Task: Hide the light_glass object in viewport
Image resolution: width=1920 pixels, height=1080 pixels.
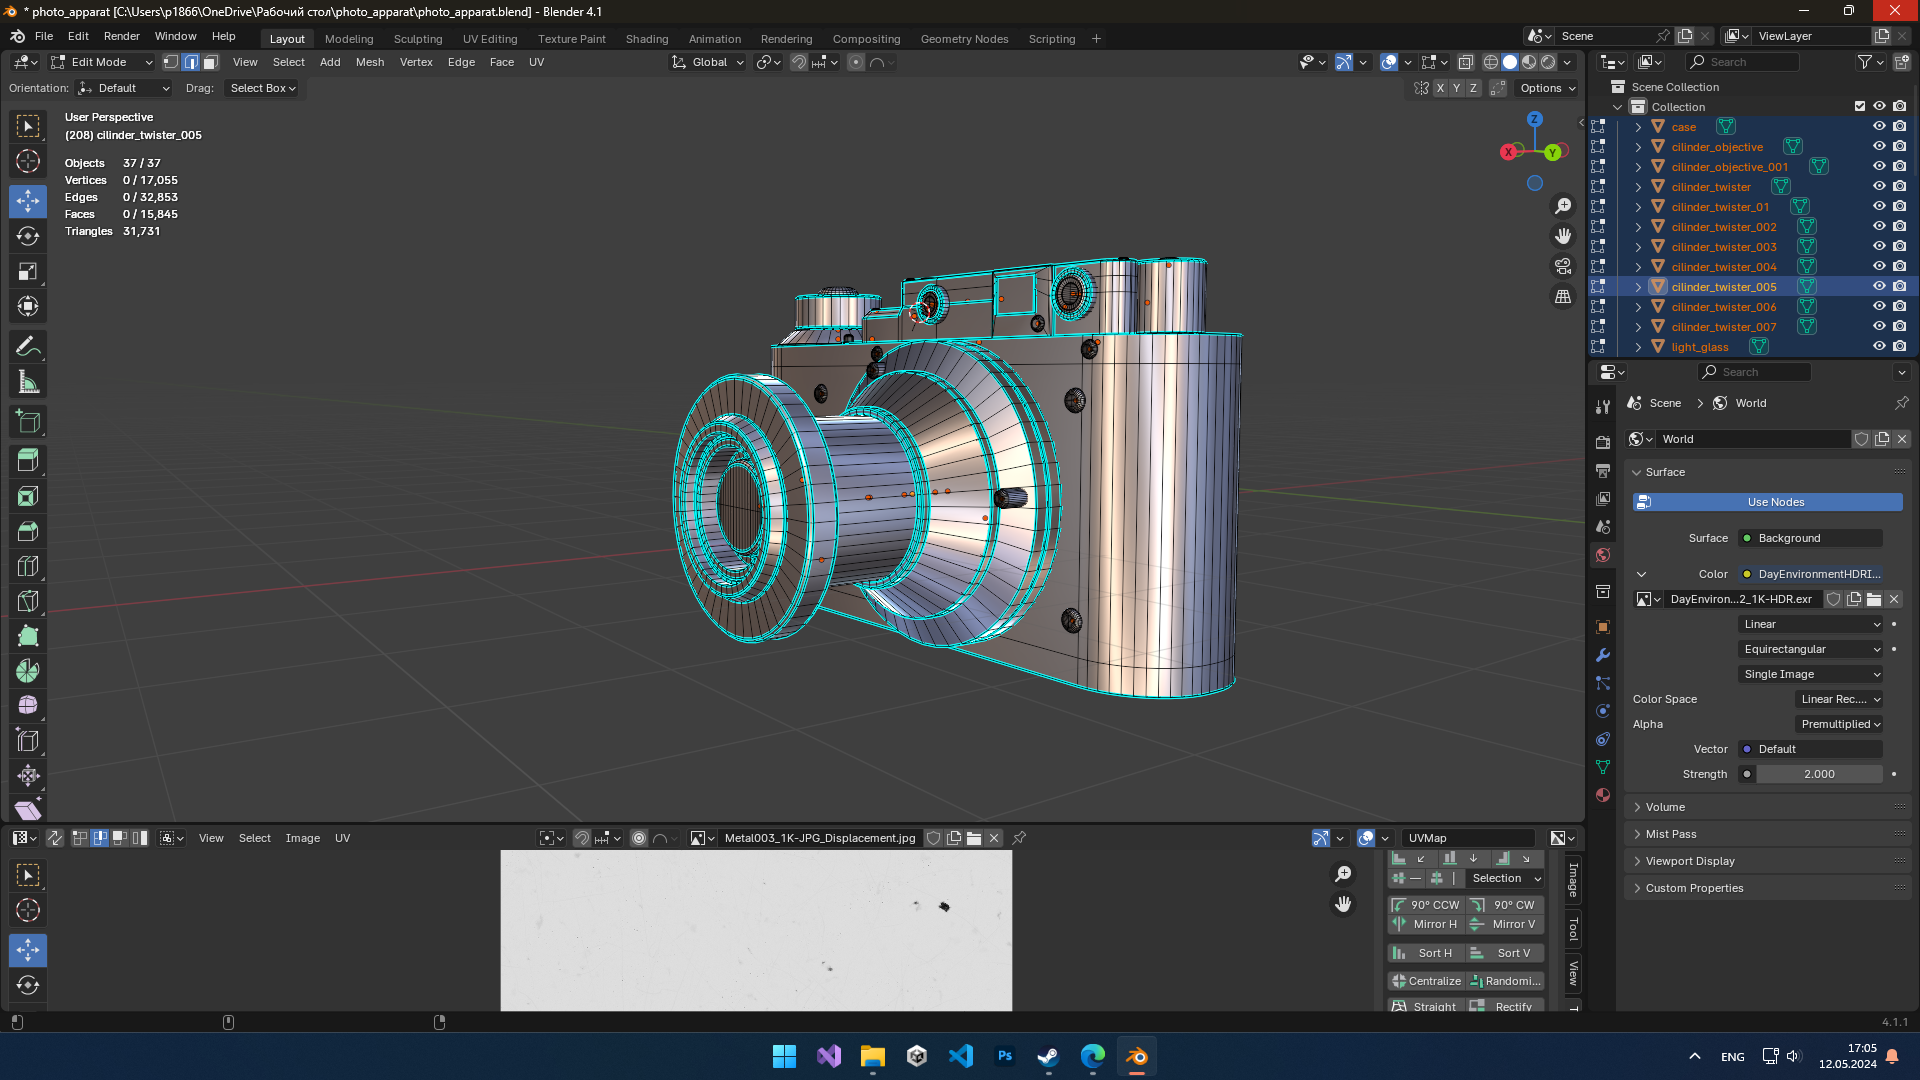Action: (1879, 347)
